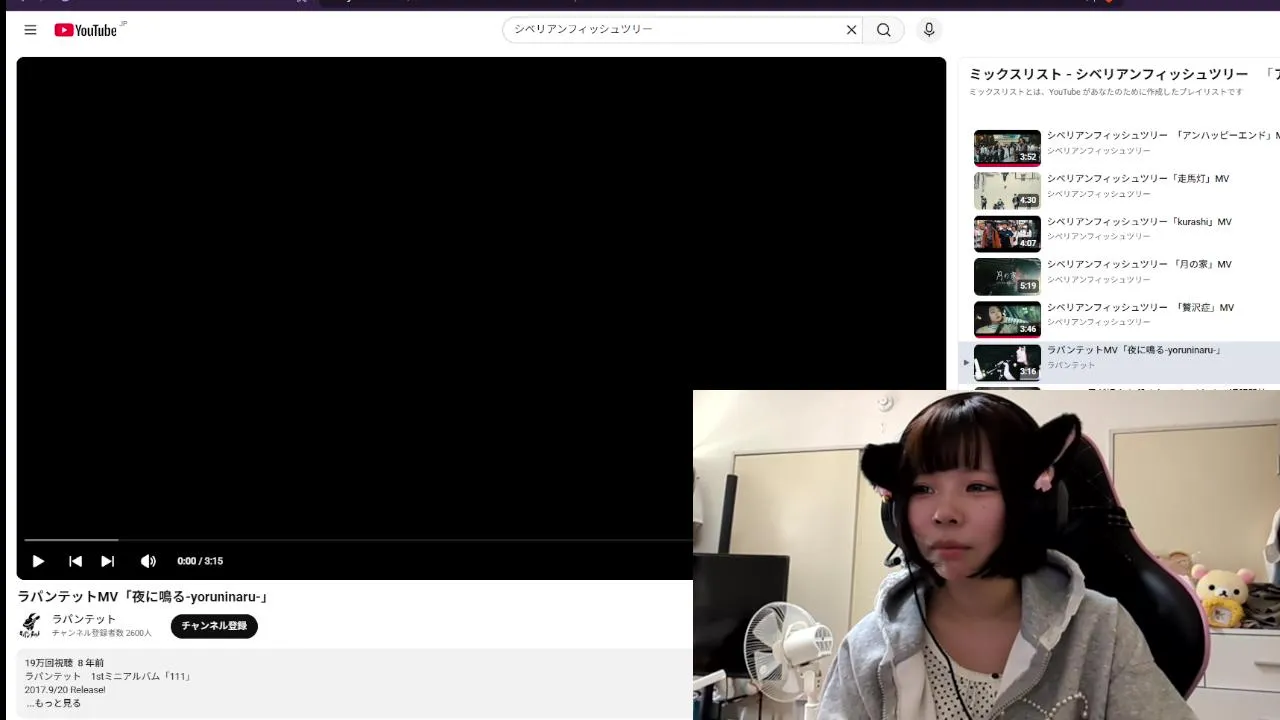Select playlist title 「贅沢症」MV

click(x=1140, y=307)
